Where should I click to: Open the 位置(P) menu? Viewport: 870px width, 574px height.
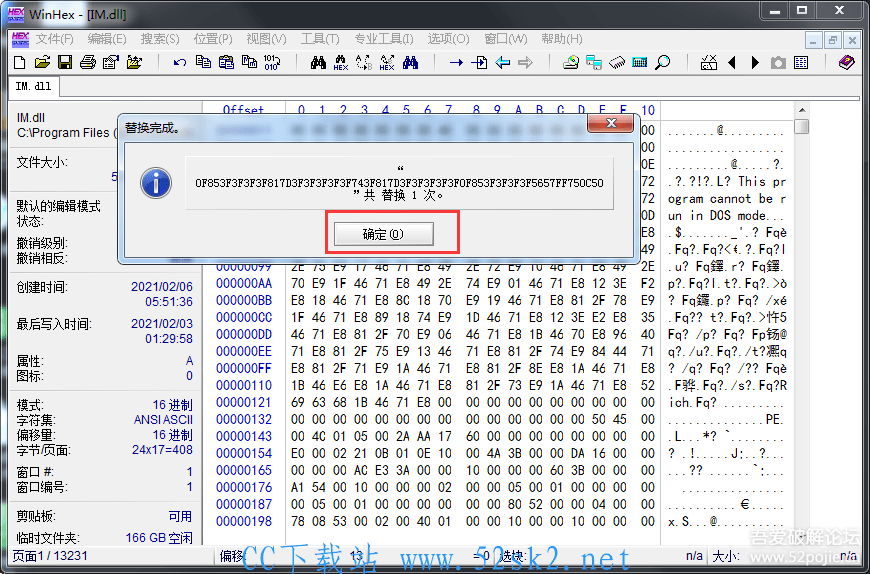(x=213, y=39)
